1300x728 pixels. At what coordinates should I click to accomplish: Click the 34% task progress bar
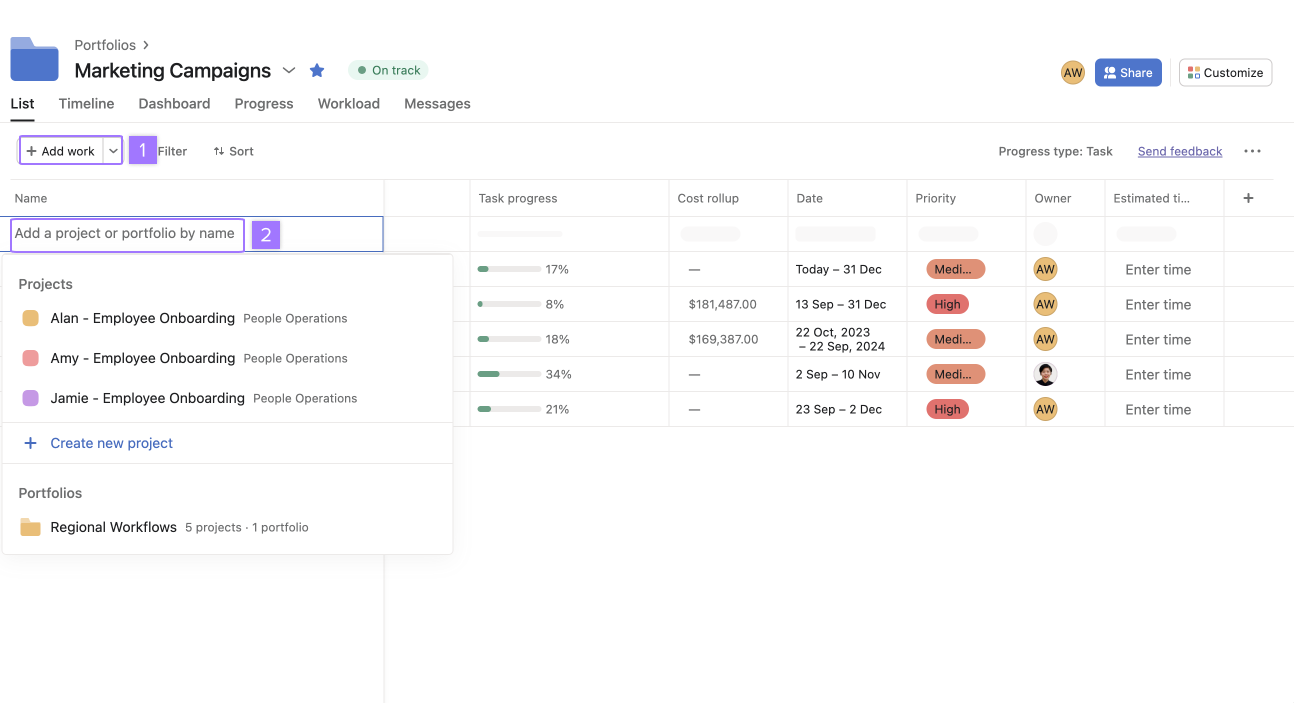click(502, 374)
